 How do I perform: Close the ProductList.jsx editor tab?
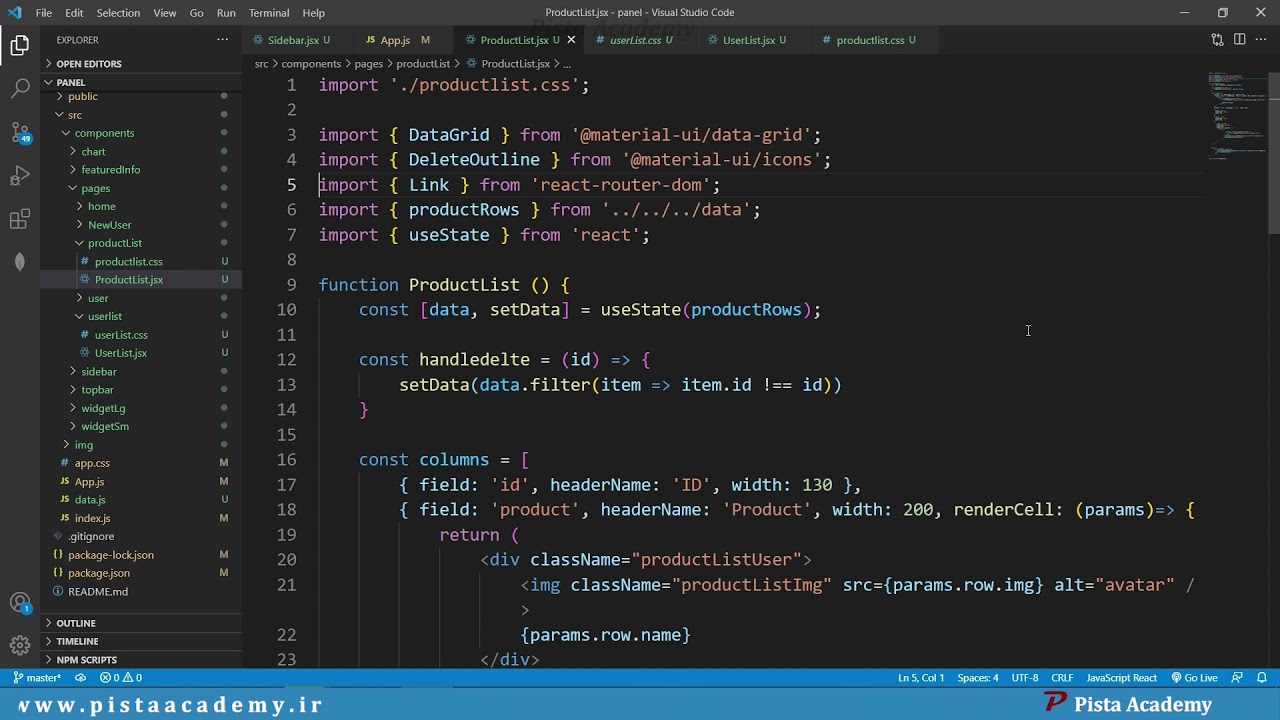[571, 40]
